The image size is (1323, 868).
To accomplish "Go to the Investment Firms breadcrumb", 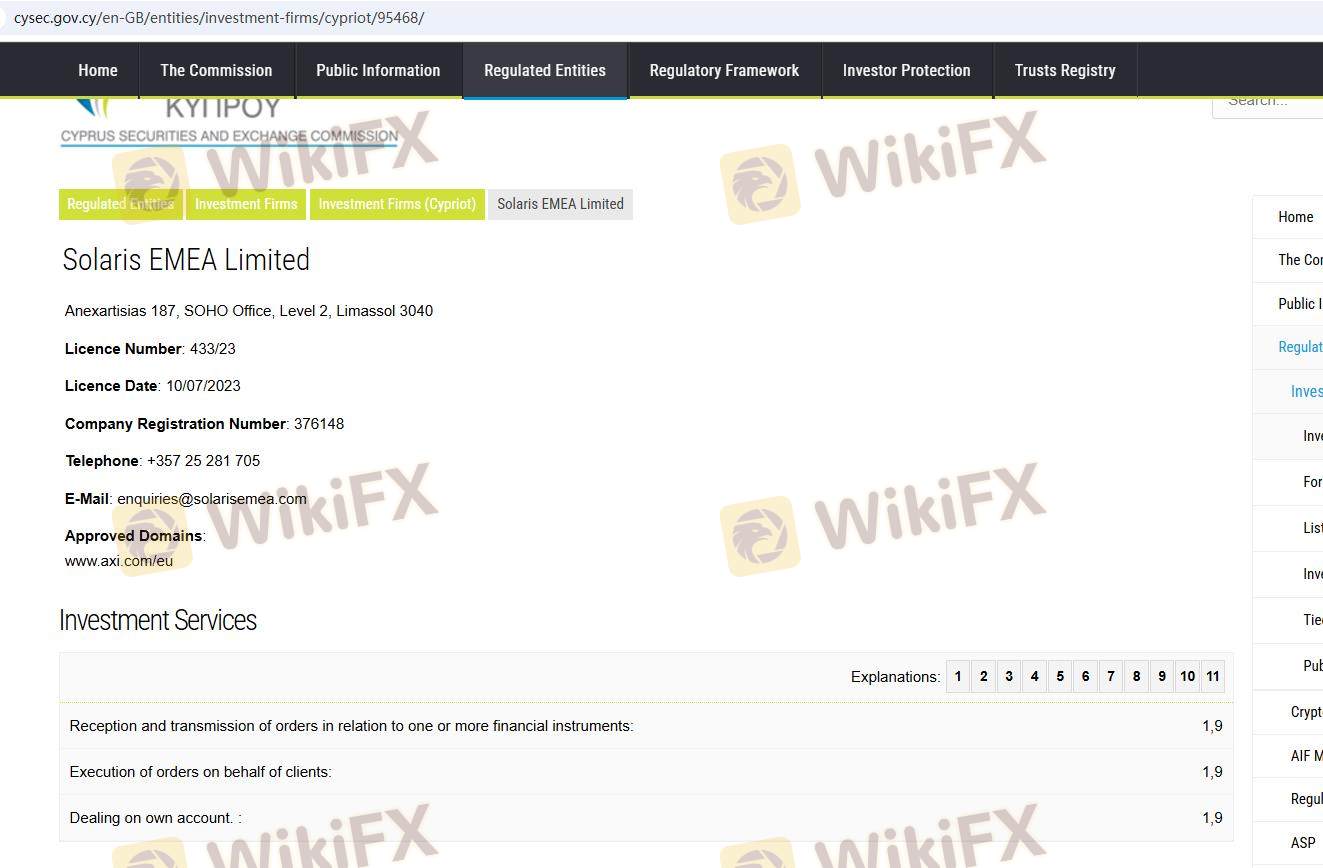I will [x=246, y=204].
